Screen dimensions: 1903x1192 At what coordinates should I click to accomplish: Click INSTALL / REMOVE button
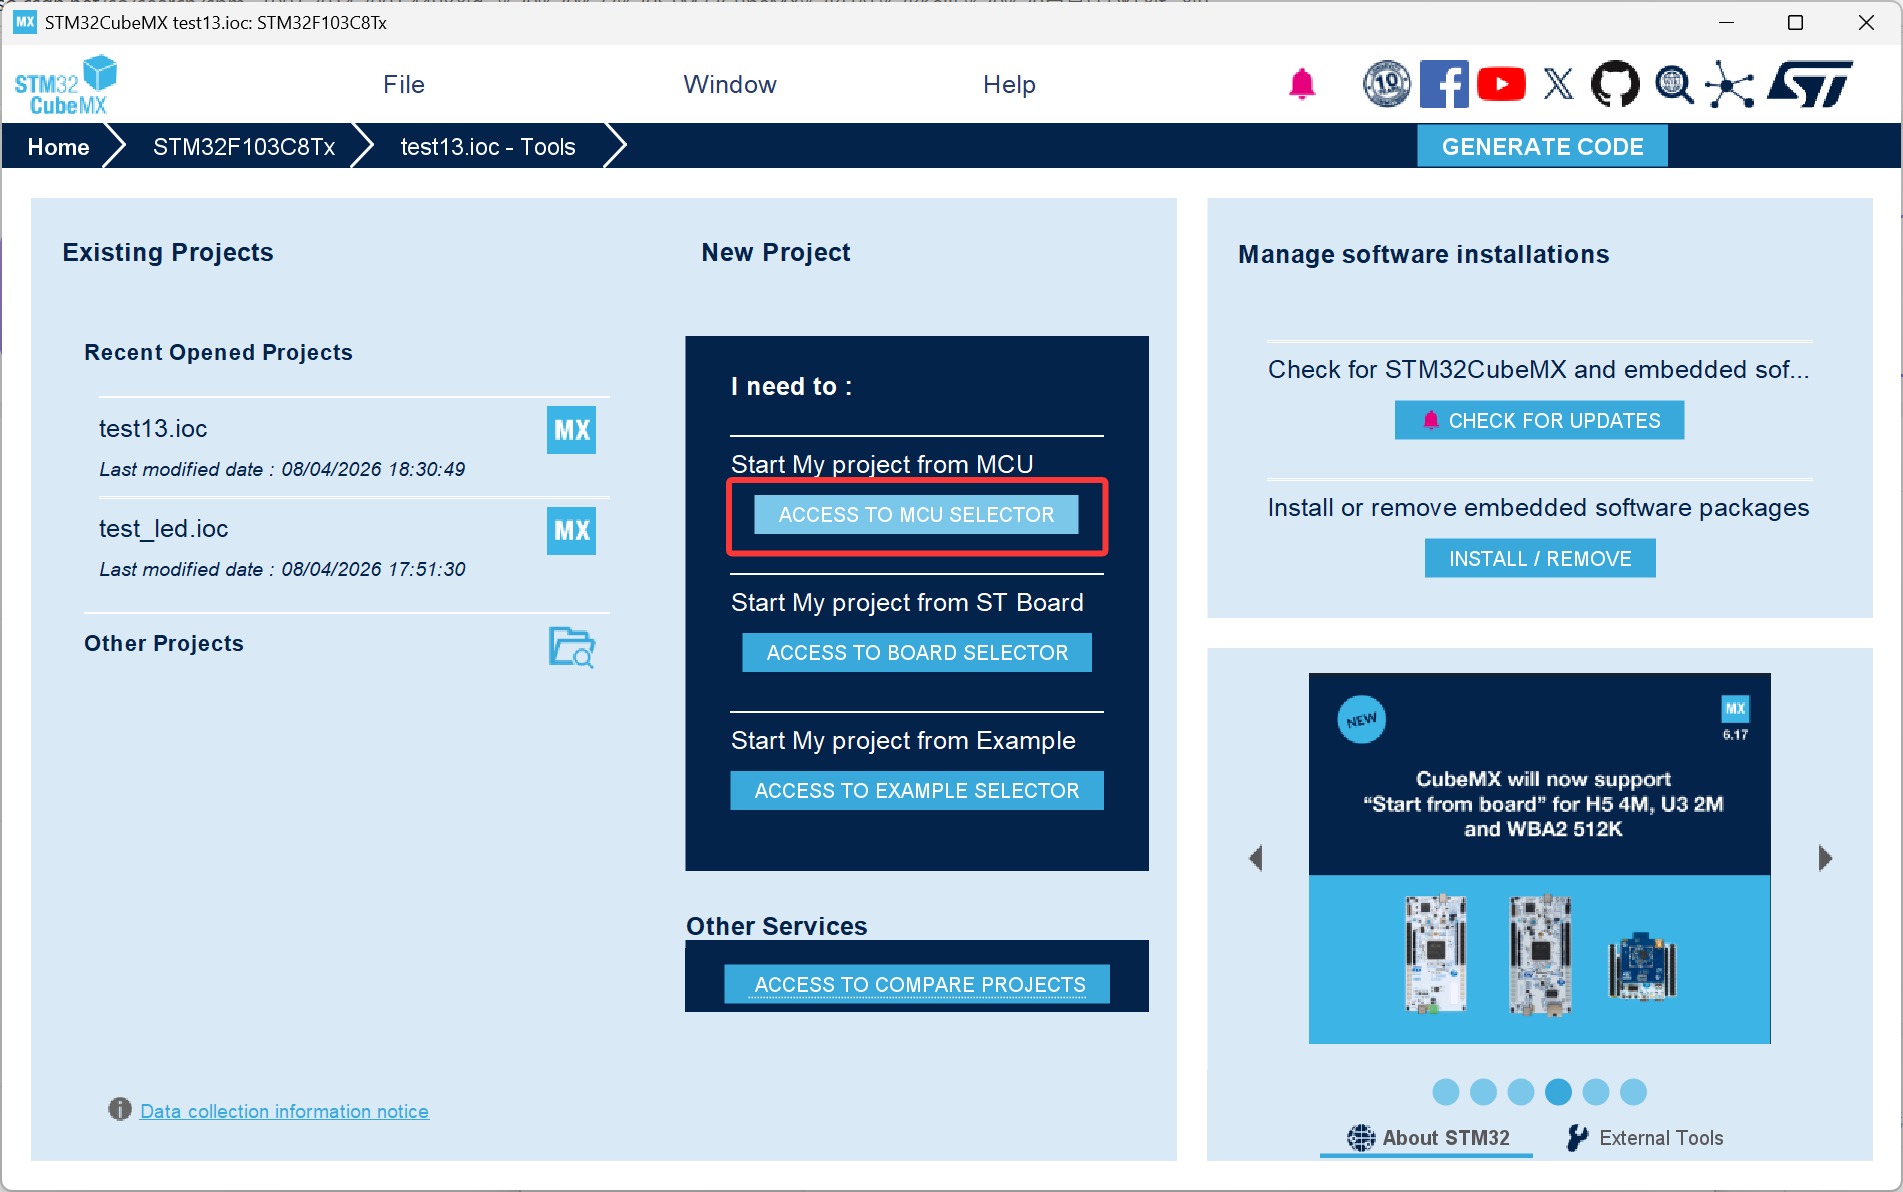pyautogui.click(x=1540, y=559)
